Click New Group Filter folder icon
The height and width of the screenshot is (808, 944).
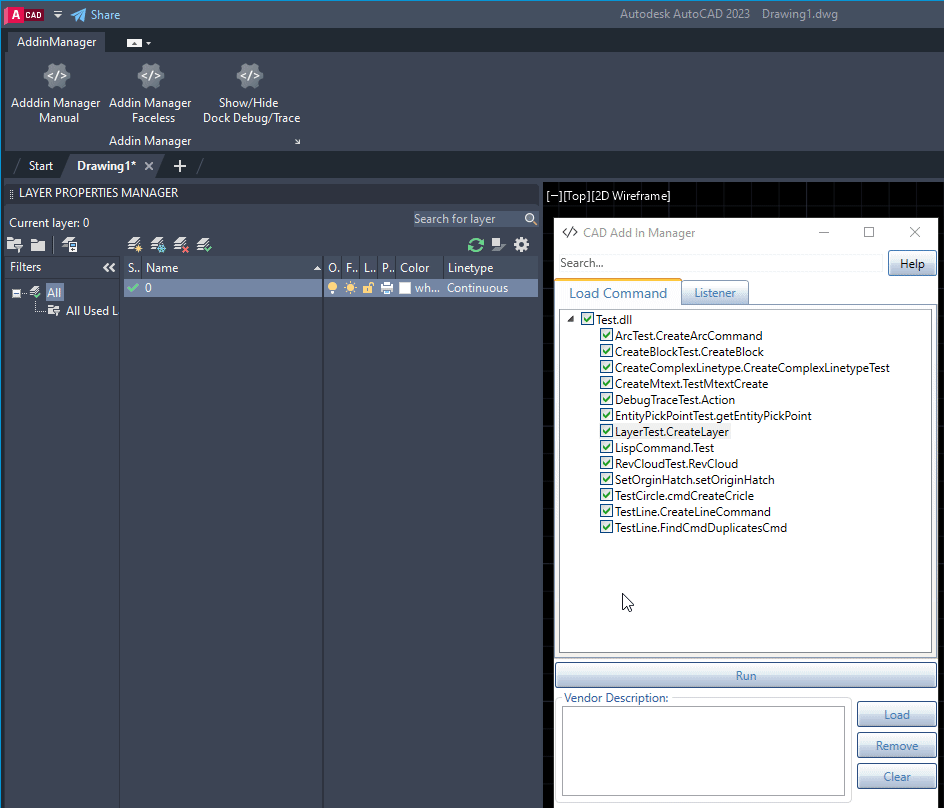38,245
